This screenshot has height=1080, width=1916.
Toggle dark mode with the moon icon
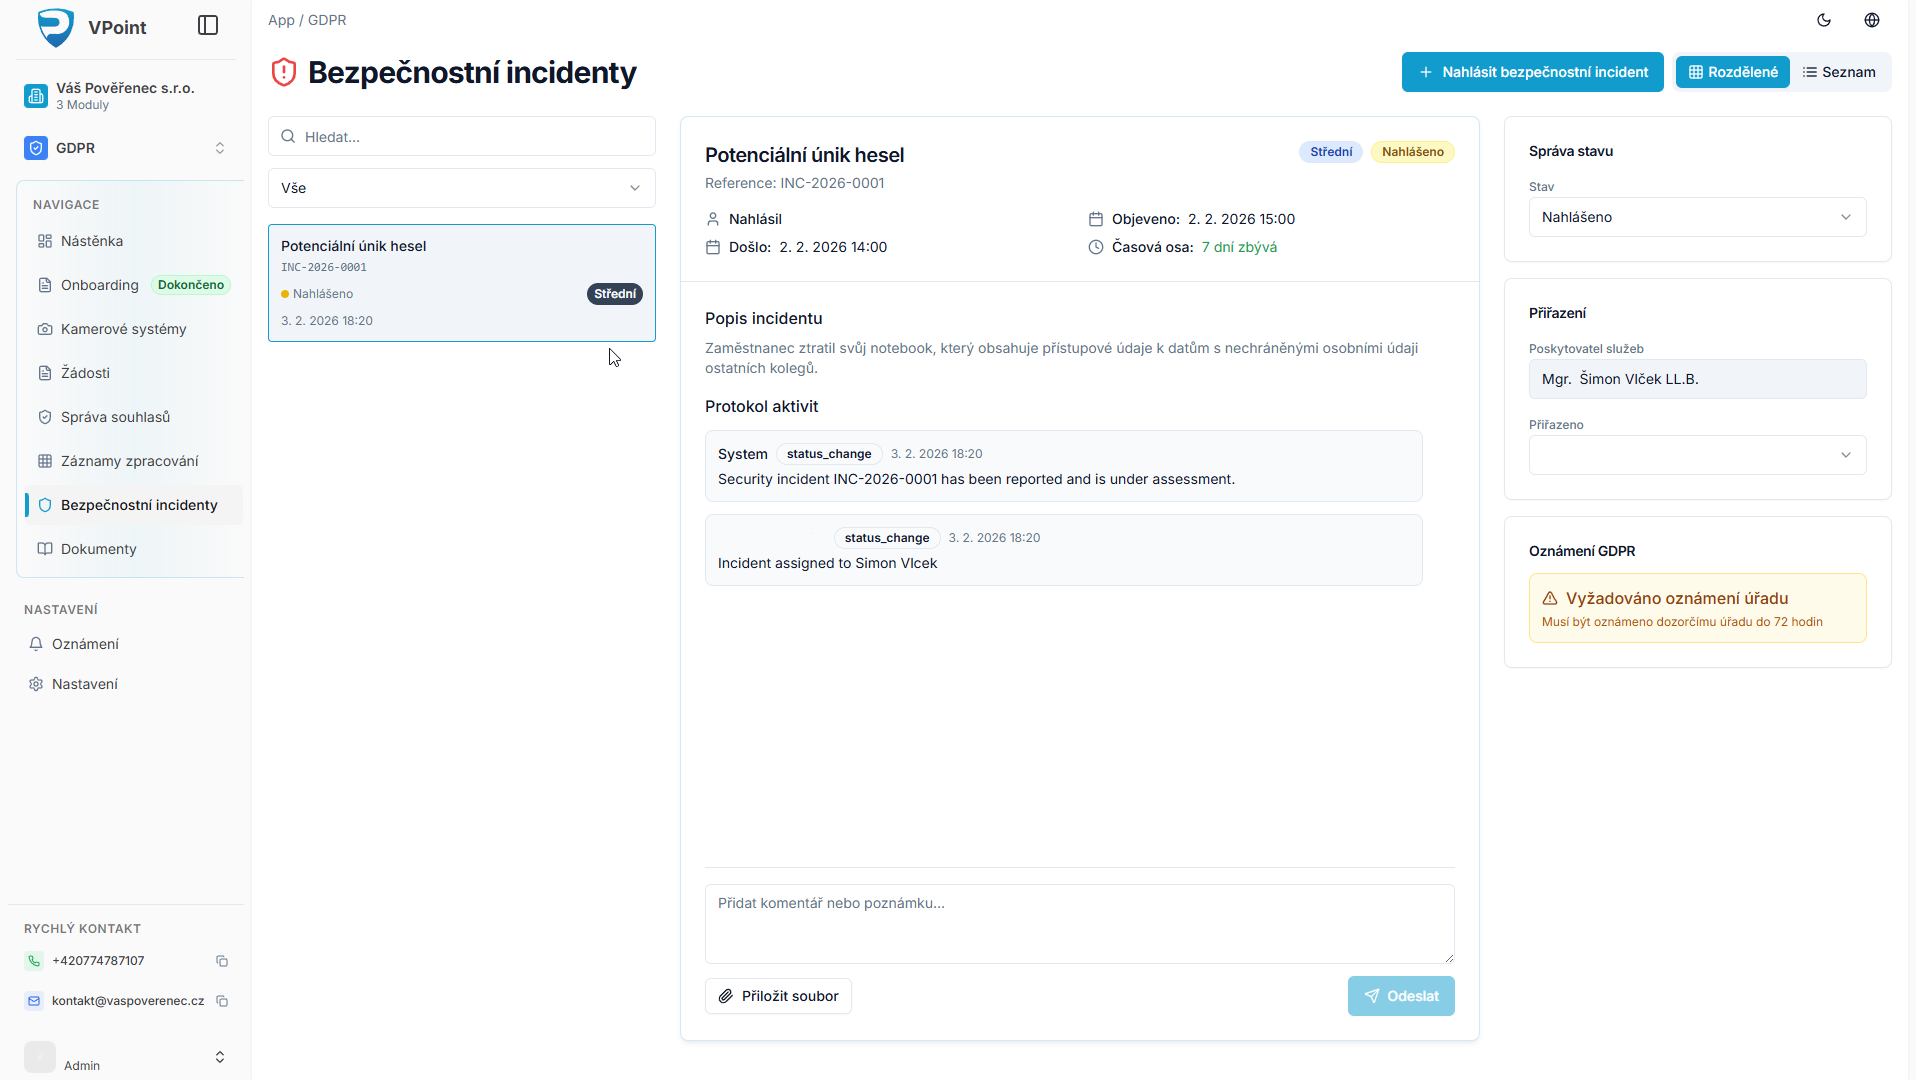[1824, 20]
